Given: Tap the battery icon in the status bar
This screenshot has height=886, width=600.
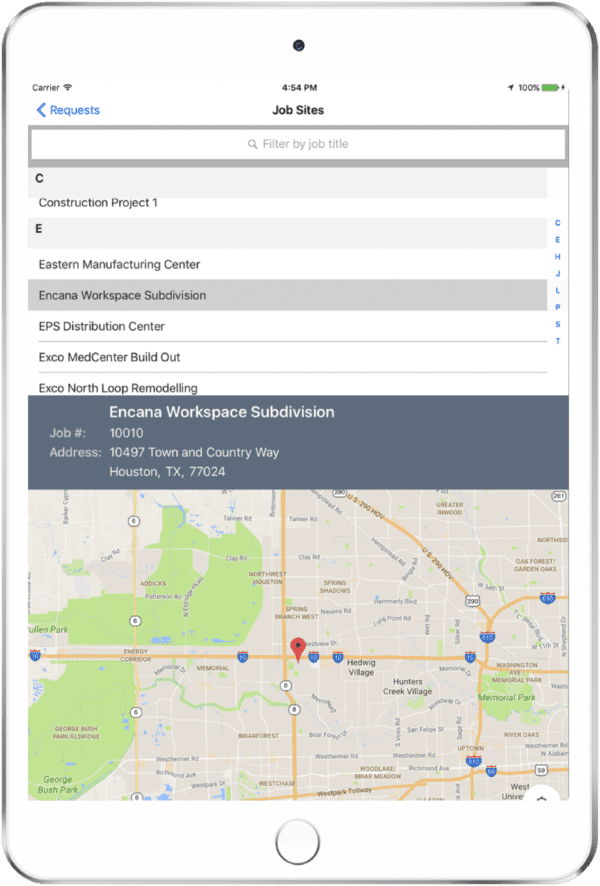Looking at the screenshot, I should click(x=550, y=88).
